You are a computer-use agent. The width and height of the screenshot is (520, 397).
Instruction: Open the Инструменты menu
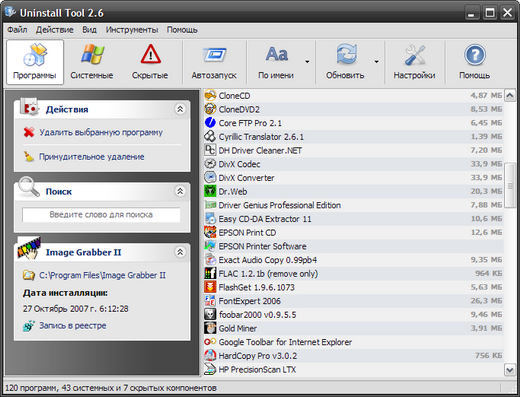click(132, 30)
